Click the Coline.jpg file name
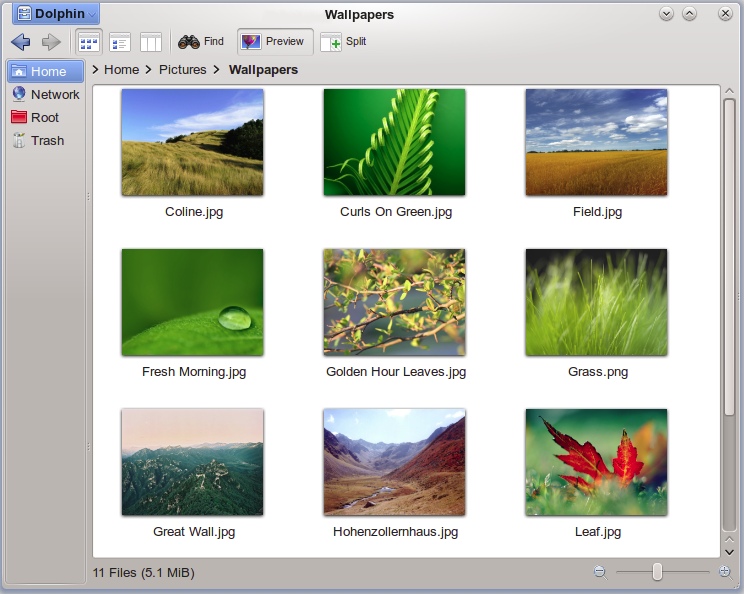The width and height of the screenshot is (744, 594). click(194, 212)
